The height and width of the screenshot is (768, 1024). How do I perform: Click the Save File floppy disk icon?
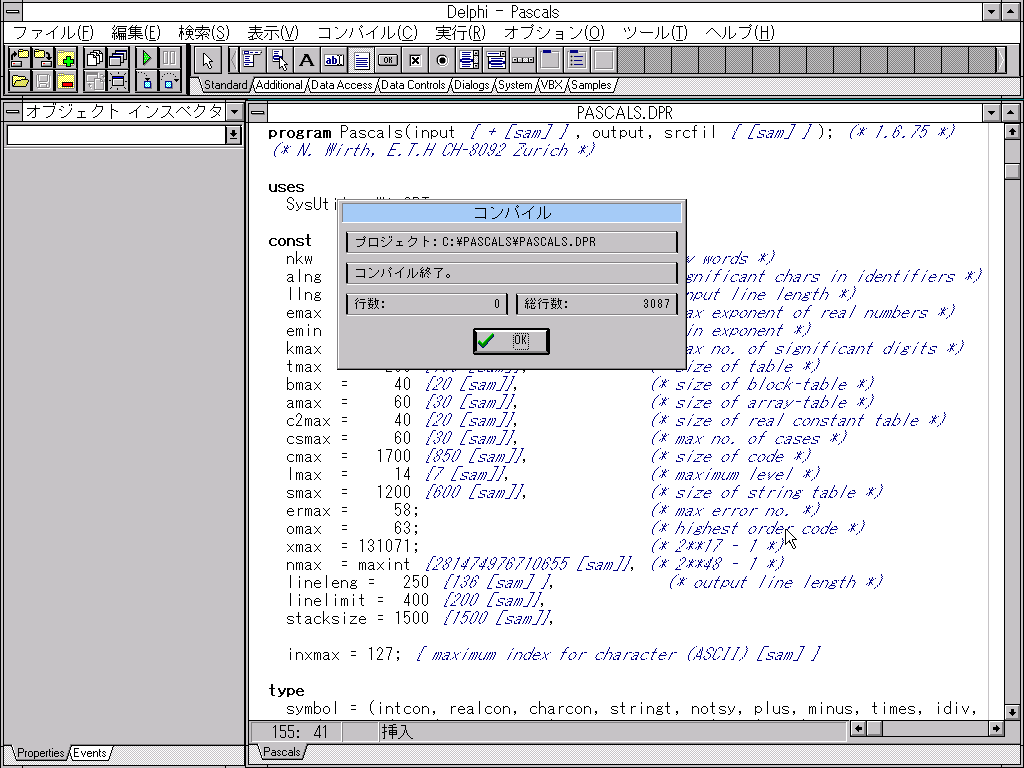point(42,82)
